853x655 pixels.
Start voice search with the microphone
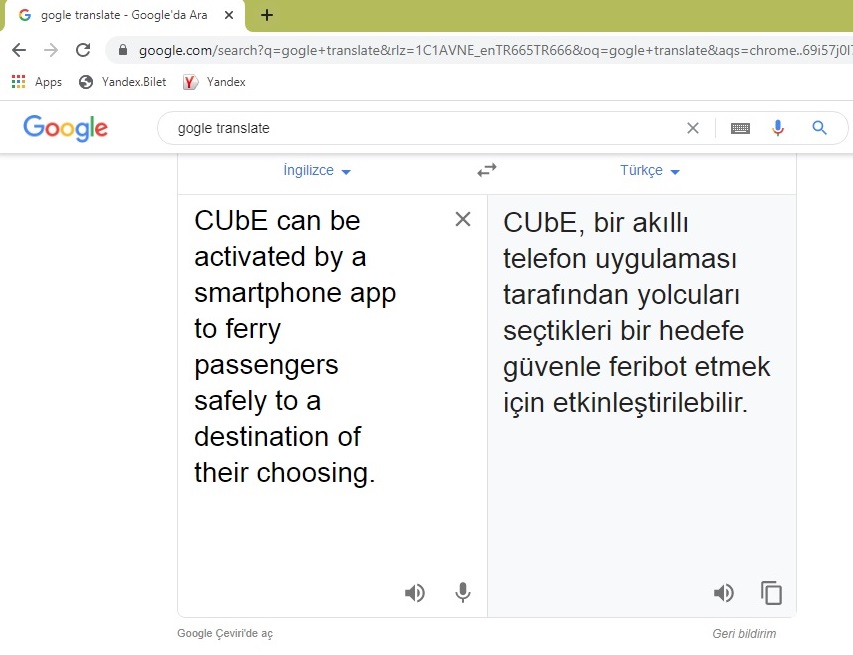coord(778,128)
